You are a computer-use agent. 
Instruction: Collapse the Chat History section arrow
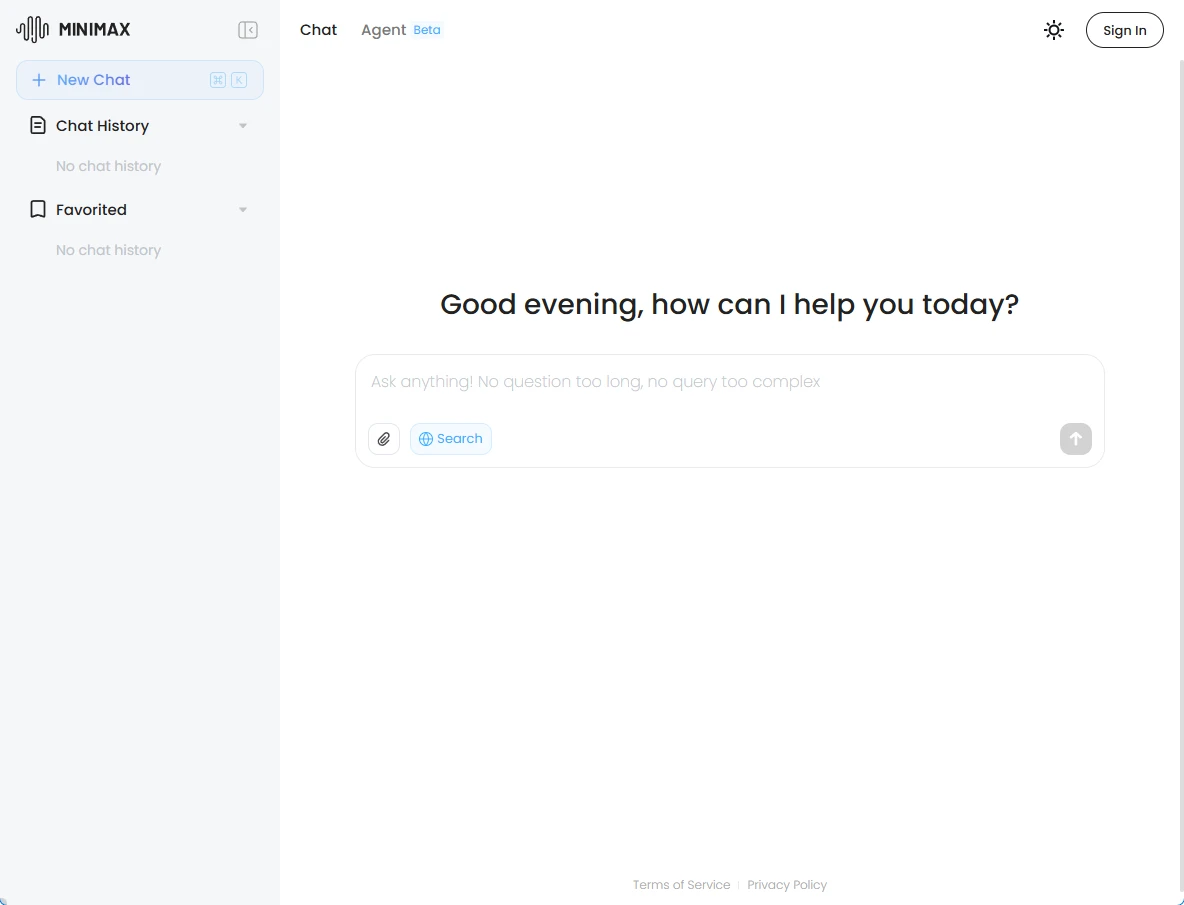click(x=243, y=126)
